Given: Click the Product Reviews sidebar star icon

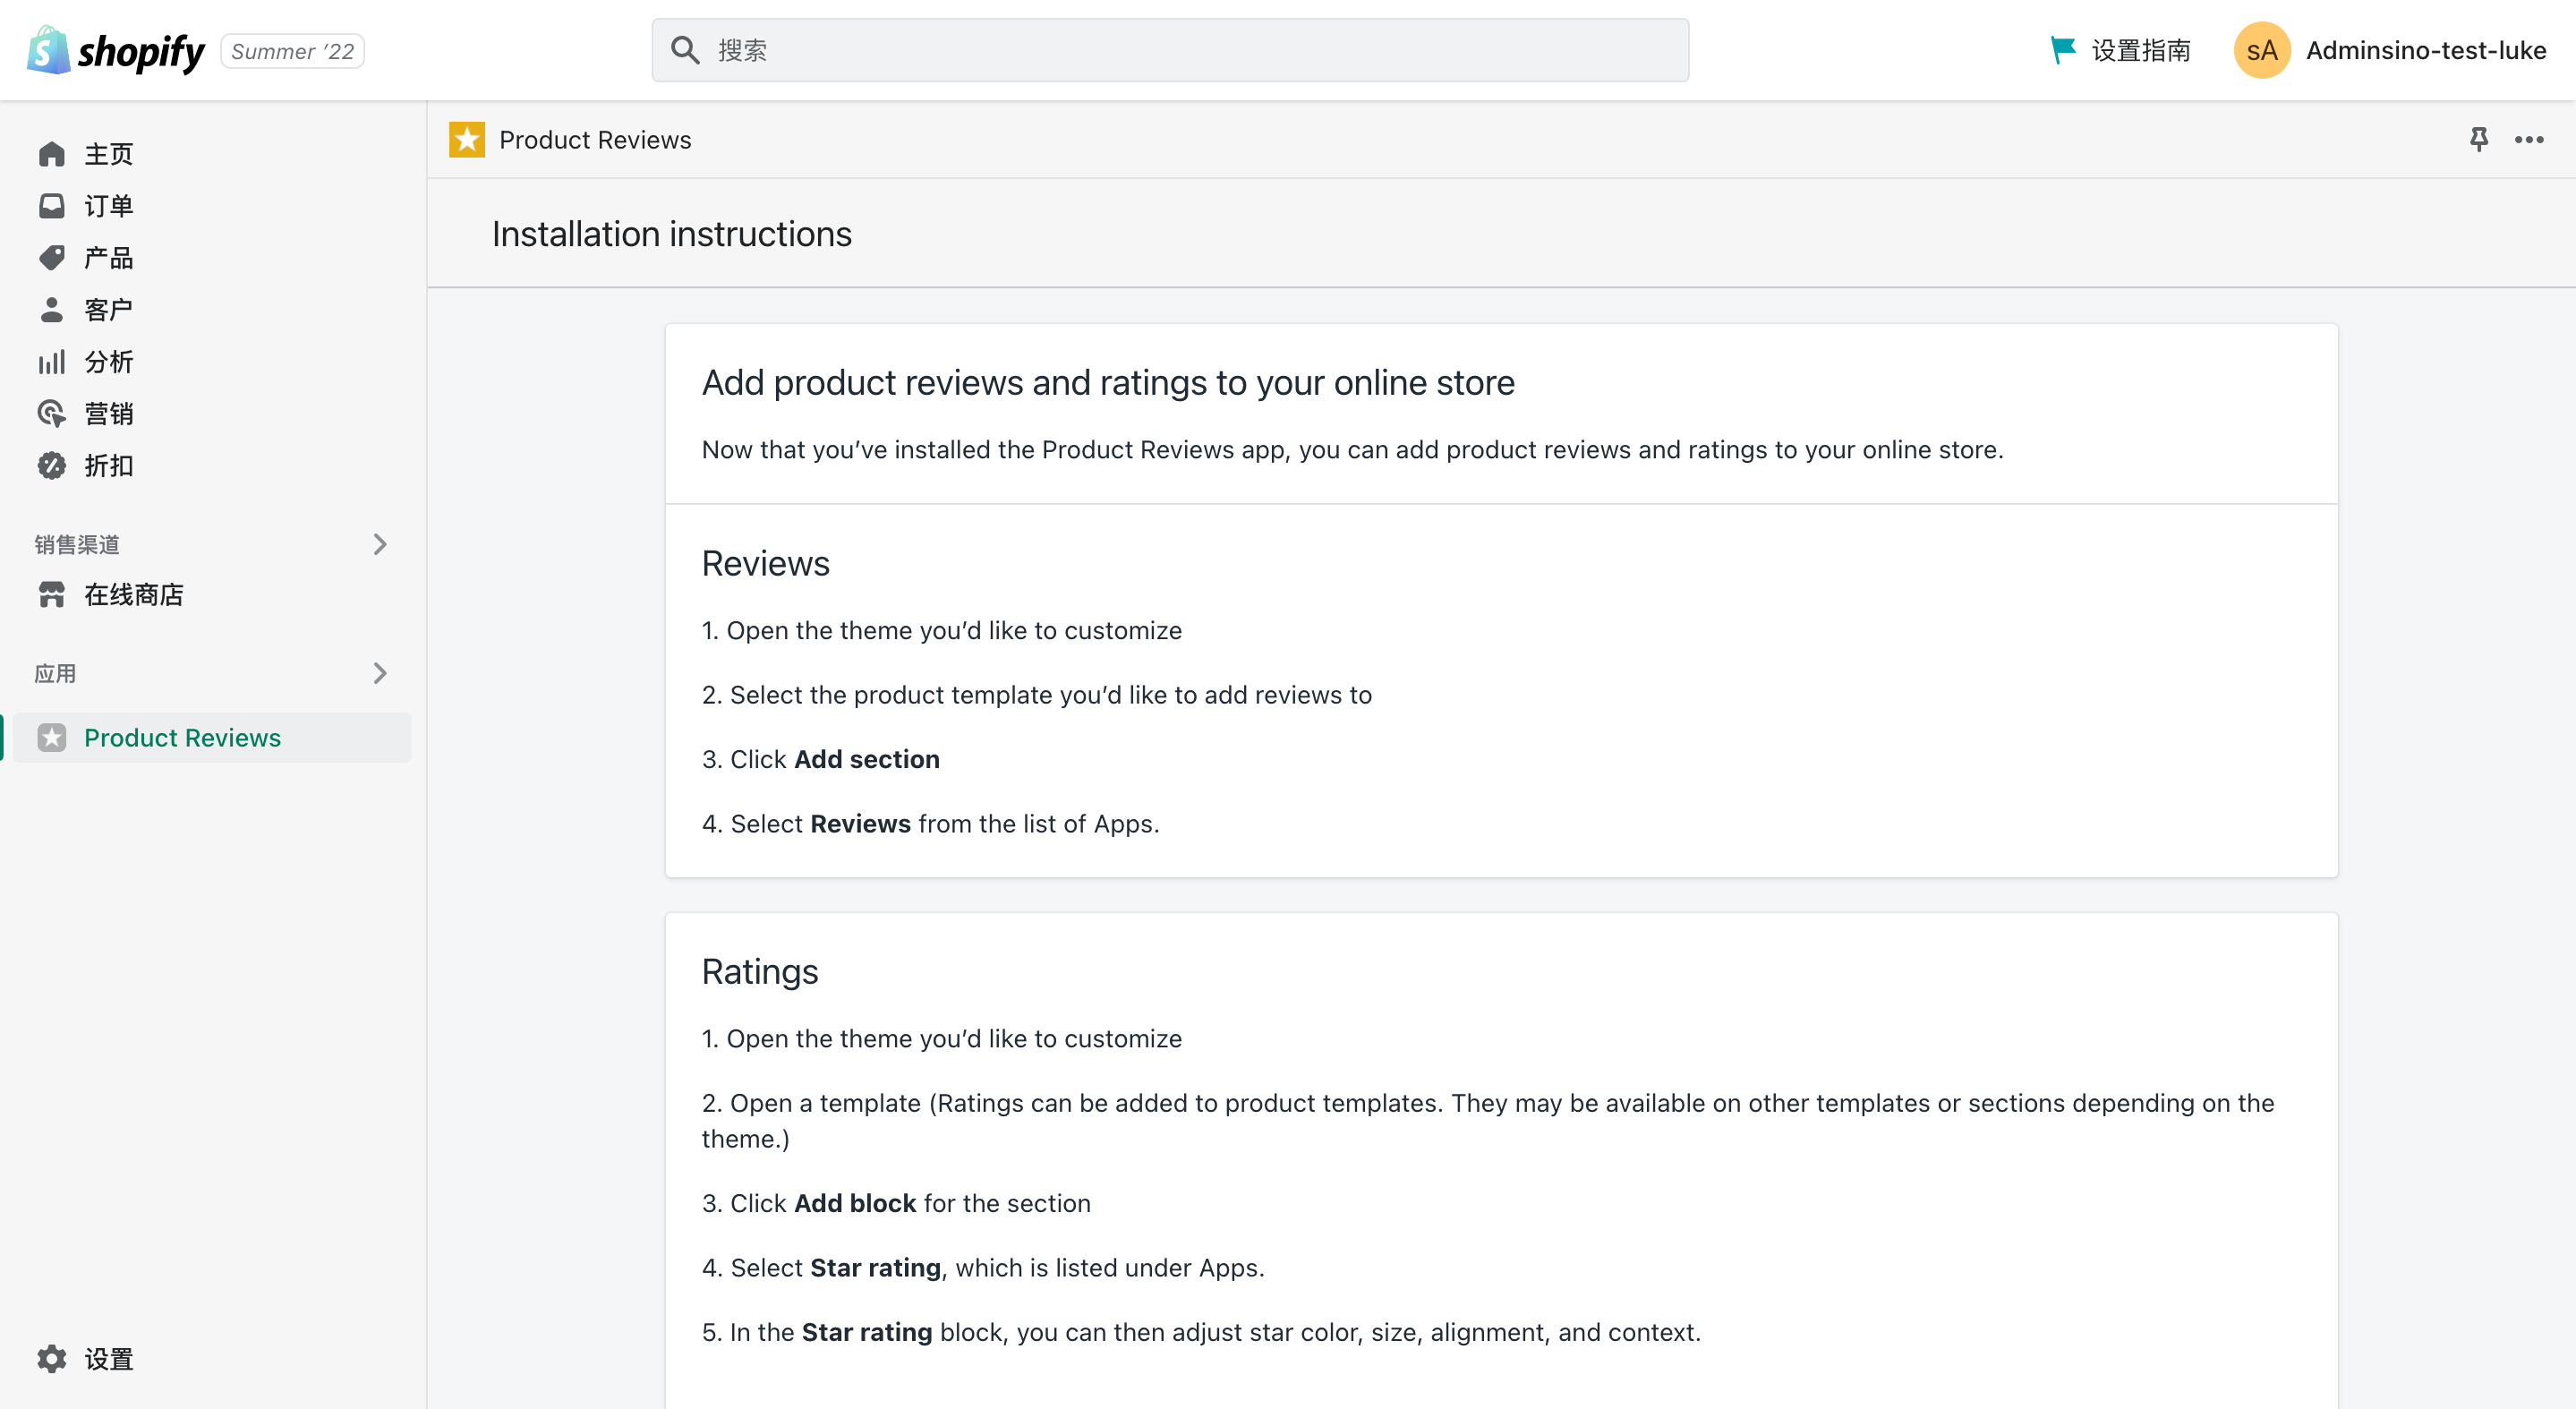Looking at the screenshot, I should pos(52,738).
